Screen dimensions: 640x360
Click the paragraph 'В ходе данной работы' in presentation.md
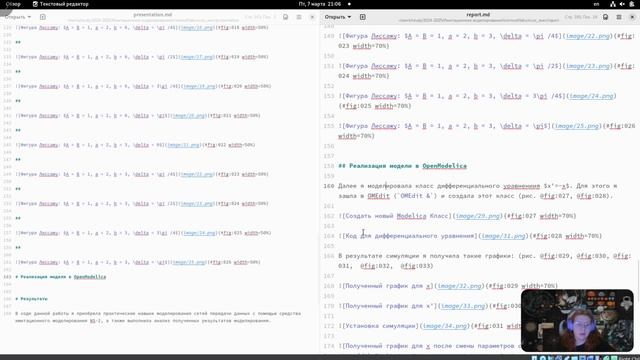(158, 317)
